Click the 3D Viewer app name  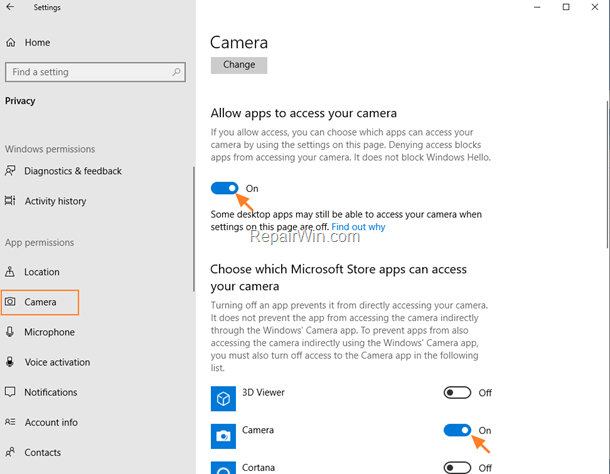coord(263,392)
